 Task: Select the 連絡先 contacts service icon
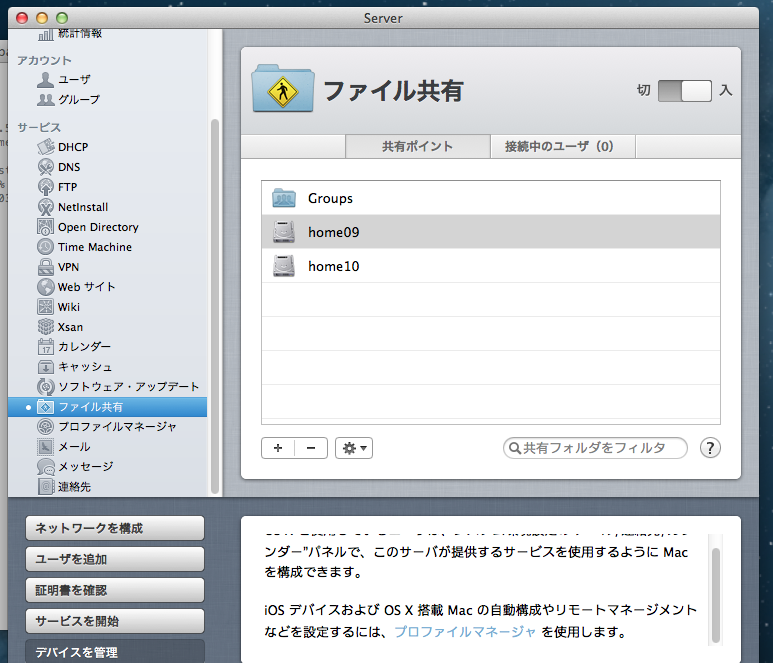pyautogui.click(x=45, y=487)
